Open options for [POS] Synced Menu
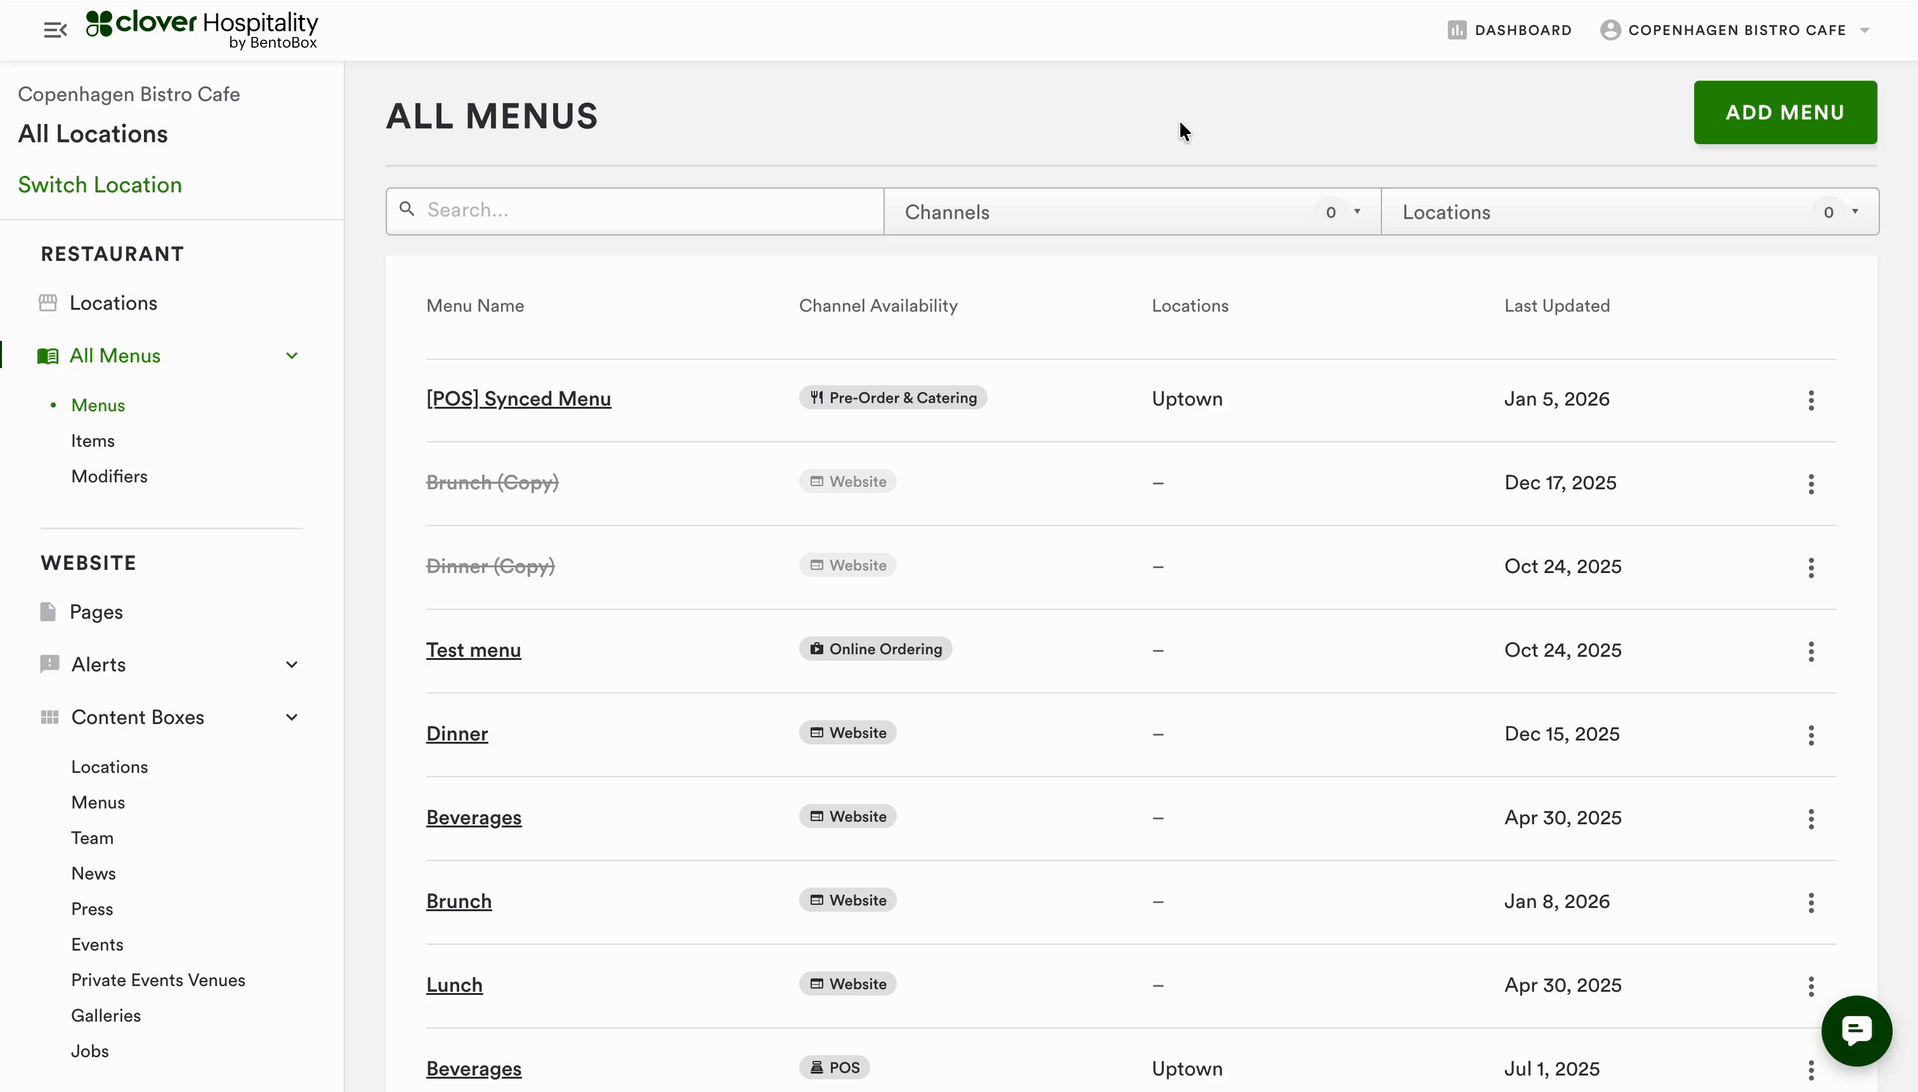The image size is (1918, 1092). tap(1811, 400)
